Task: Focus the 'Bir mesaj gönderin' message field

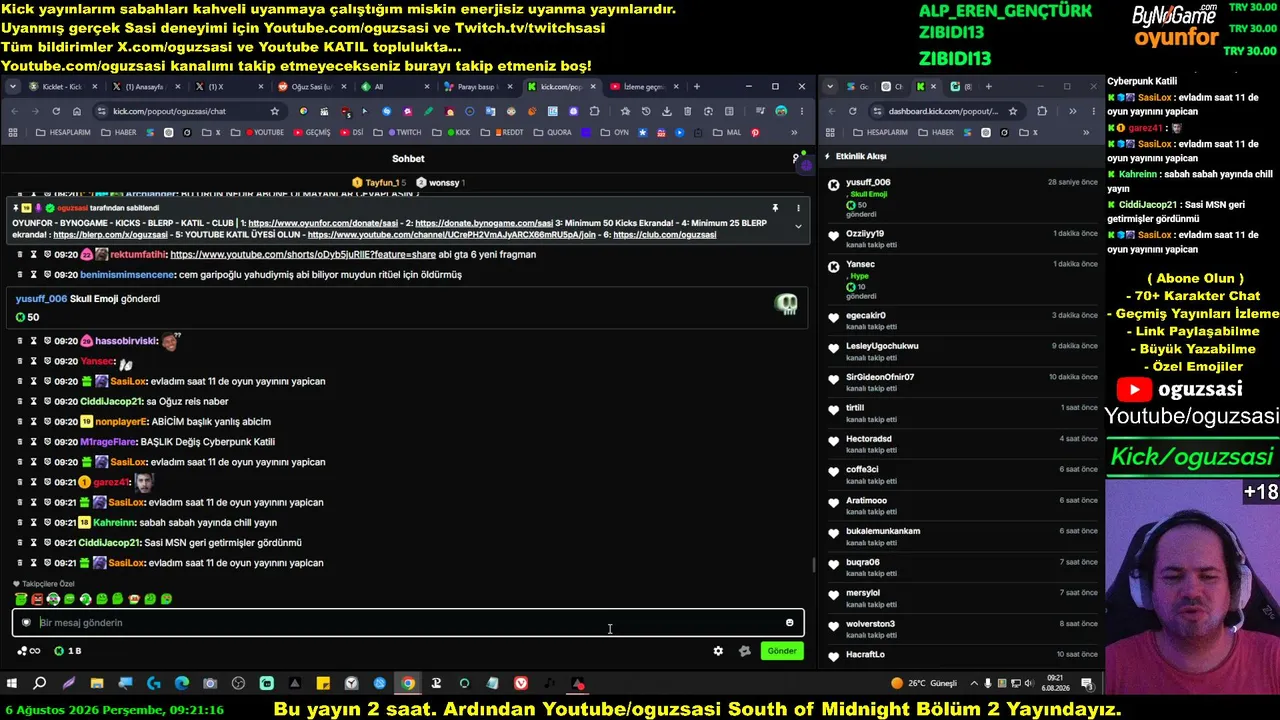Action: [x=408, y=623]
